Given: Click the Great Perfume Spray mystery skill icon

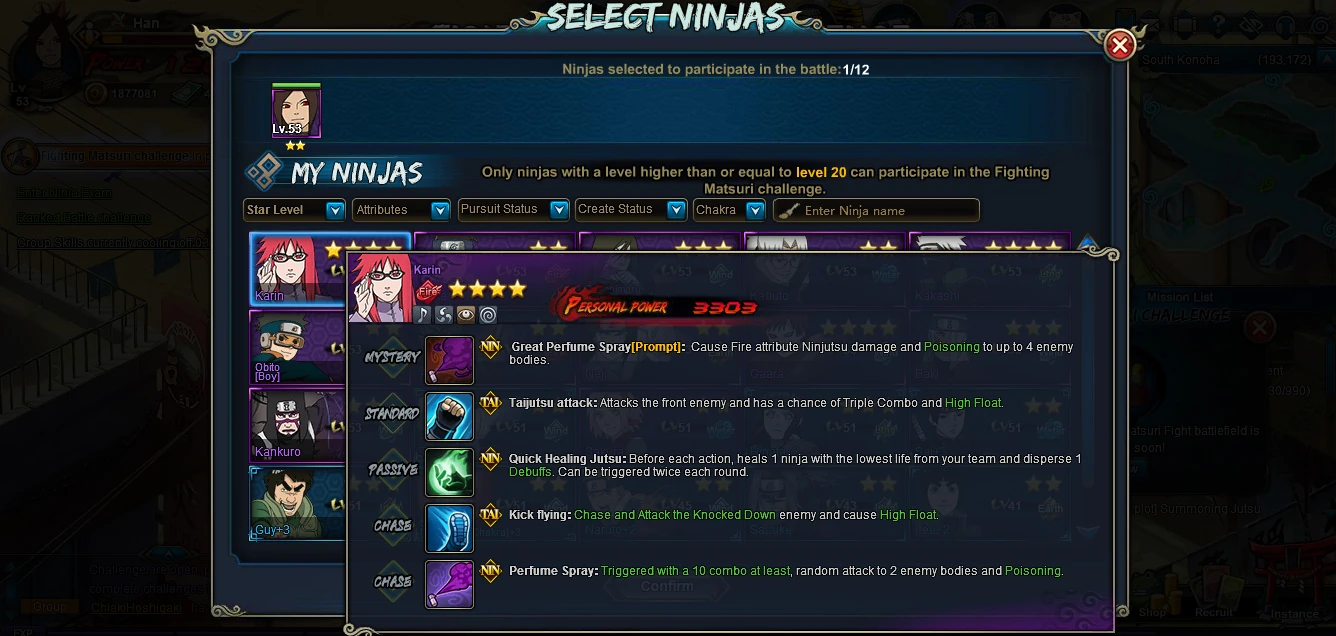Looking at the screenshot, I should click(x=449, y=360).
